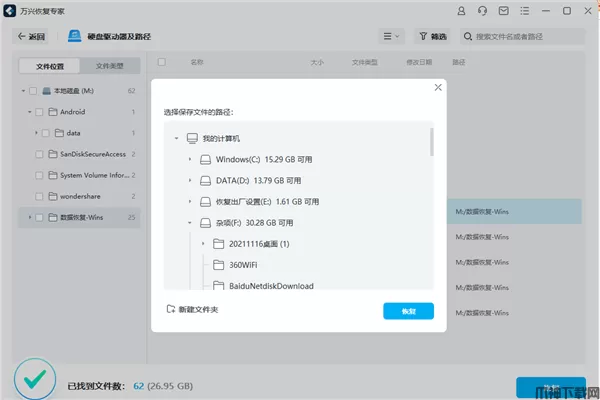Click the wondershare folder icon

coord(53,196)
